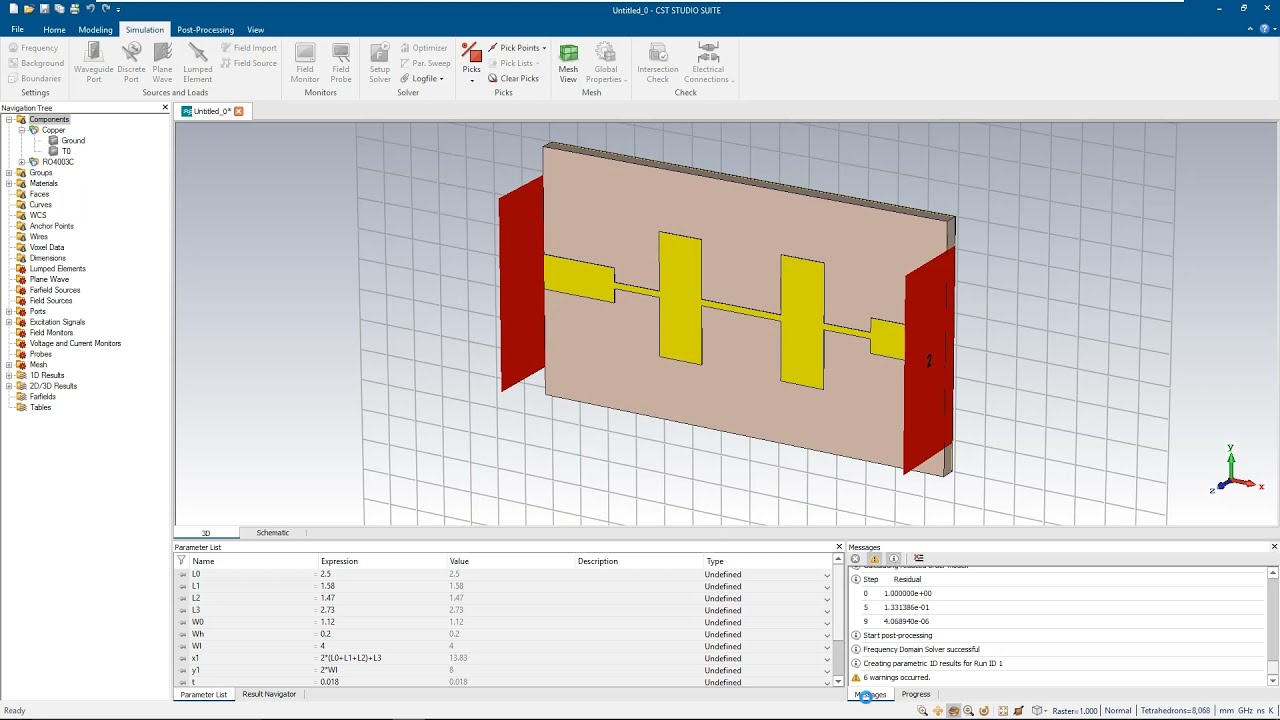Image resolution: width=1280 pixels, height=720 pixels.
Task: Click the Undo icon in title bar
Action: [90, 9]
